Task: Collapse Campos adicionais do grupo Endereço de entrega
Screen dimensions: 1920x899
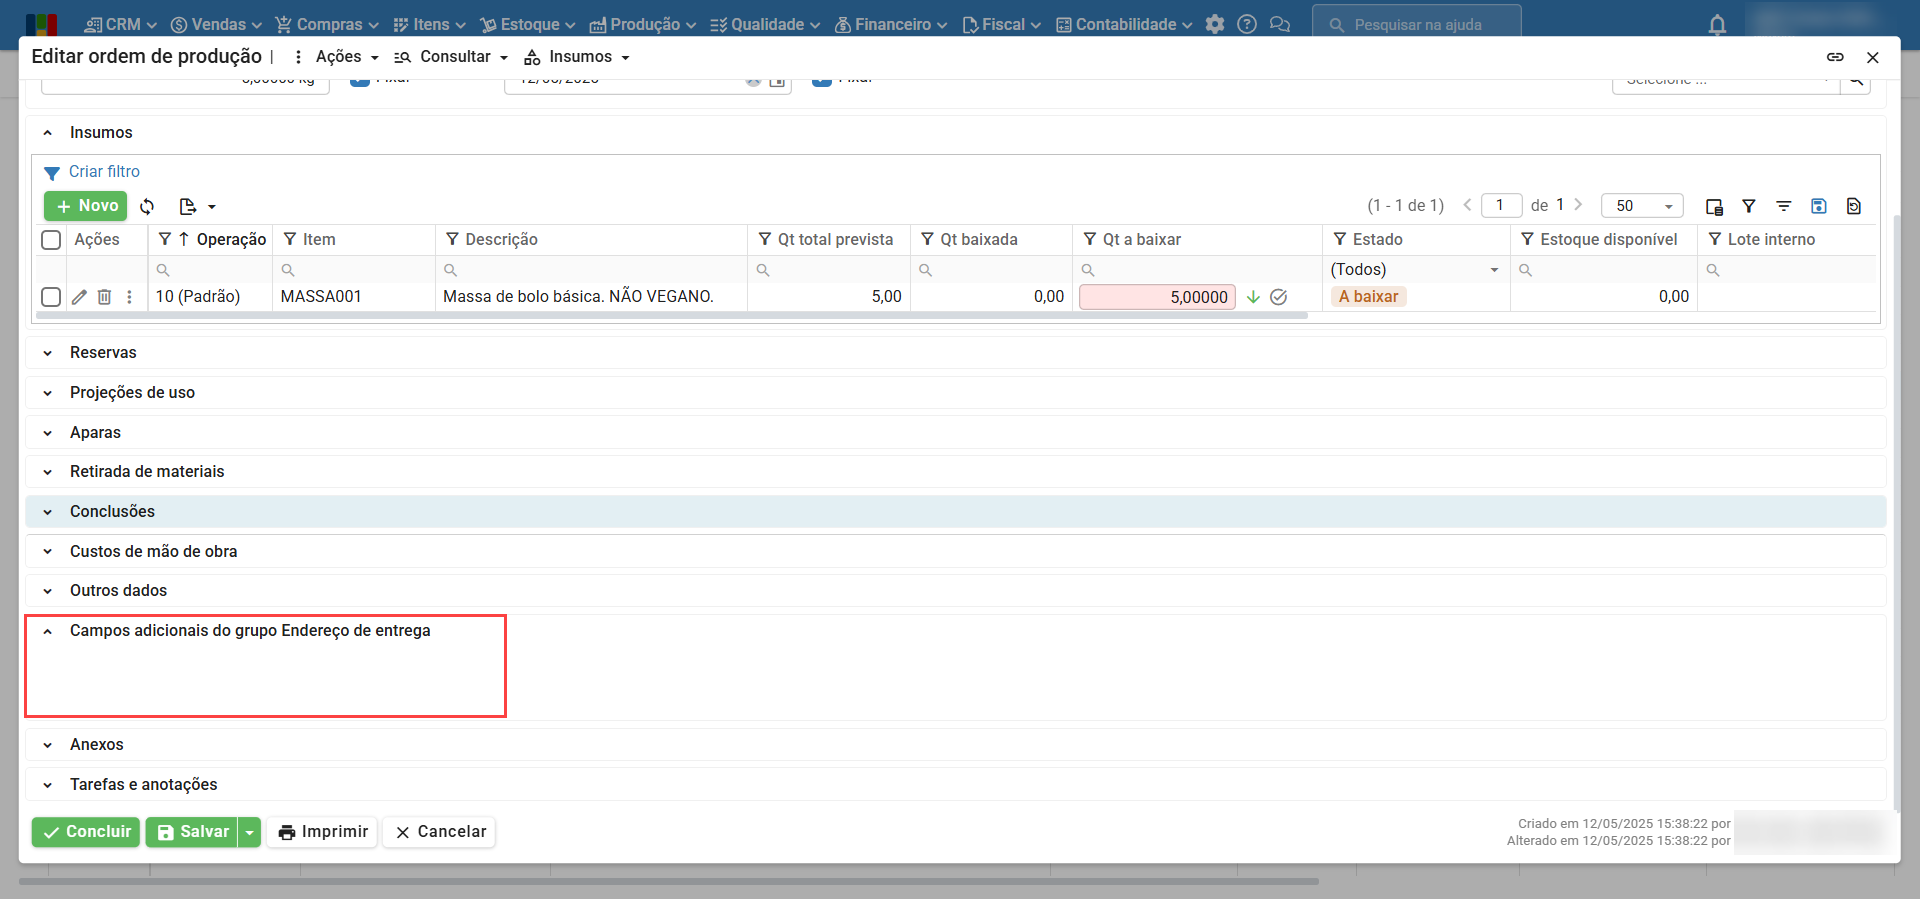Action: (47, 631)
